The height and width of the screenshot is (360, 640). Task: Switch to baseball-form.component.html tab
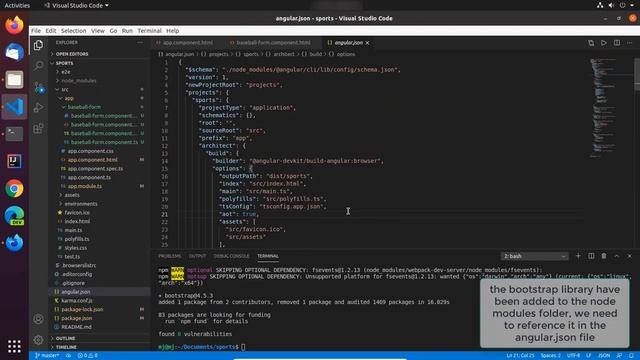(x=273, y=43)
